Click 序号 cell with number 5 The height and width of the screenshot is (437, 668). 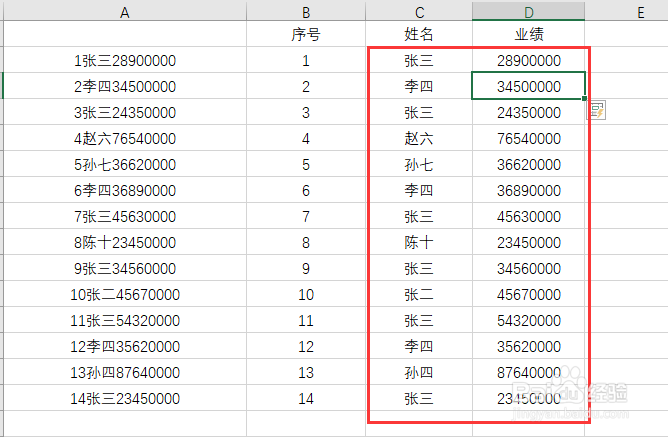coord(306,164)
